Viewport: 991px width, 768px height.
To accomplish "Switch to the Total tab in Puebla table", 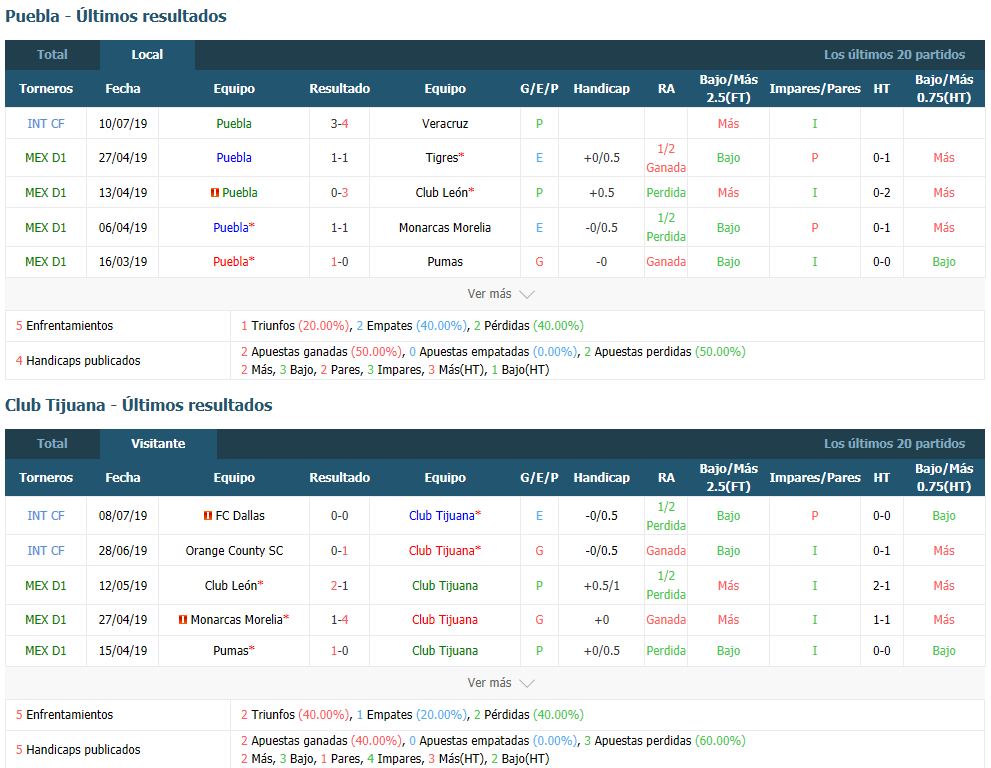I will point(52,55).
